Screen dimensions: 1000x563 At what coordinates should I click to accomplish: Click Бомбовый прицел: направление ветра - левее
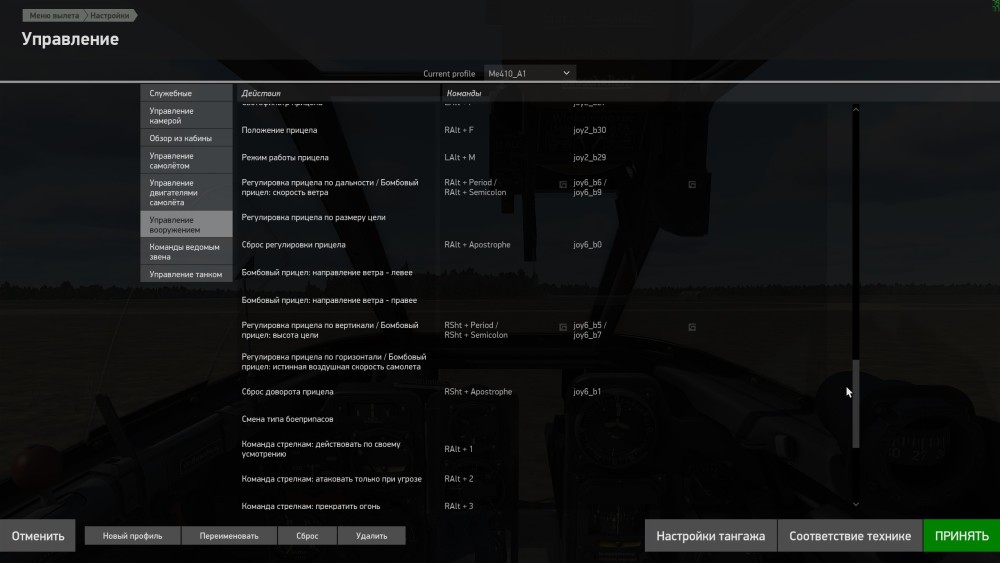(x=327, y=273)
